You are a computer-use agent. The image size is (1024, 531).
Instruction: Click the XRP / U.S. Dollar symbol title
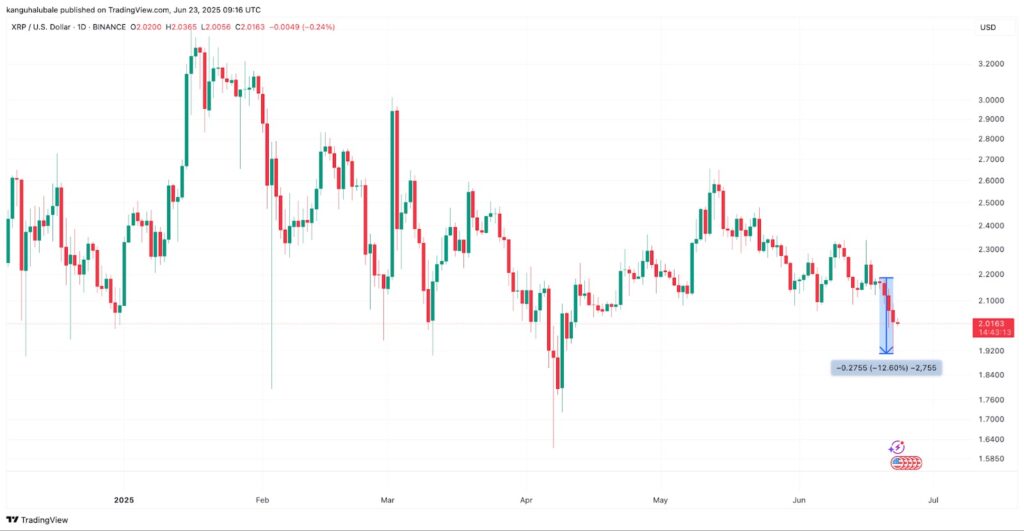coord(46,25)
